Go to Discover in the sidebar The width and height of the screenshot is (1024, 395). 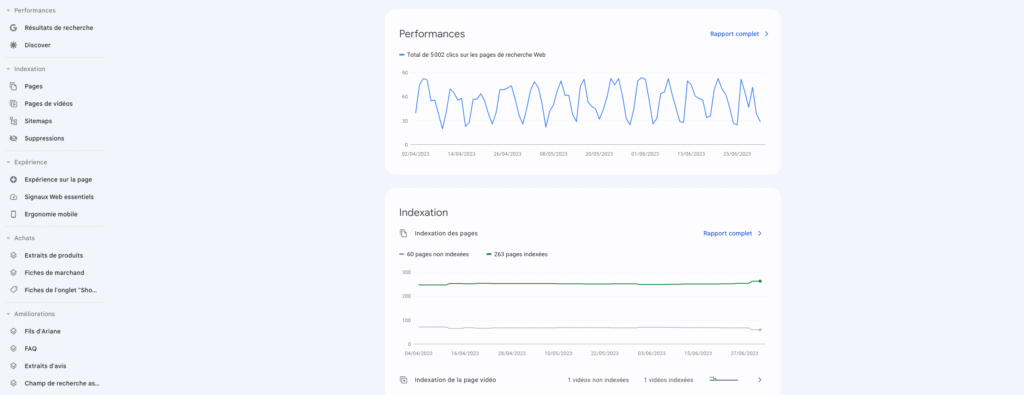tap(37, 45)
